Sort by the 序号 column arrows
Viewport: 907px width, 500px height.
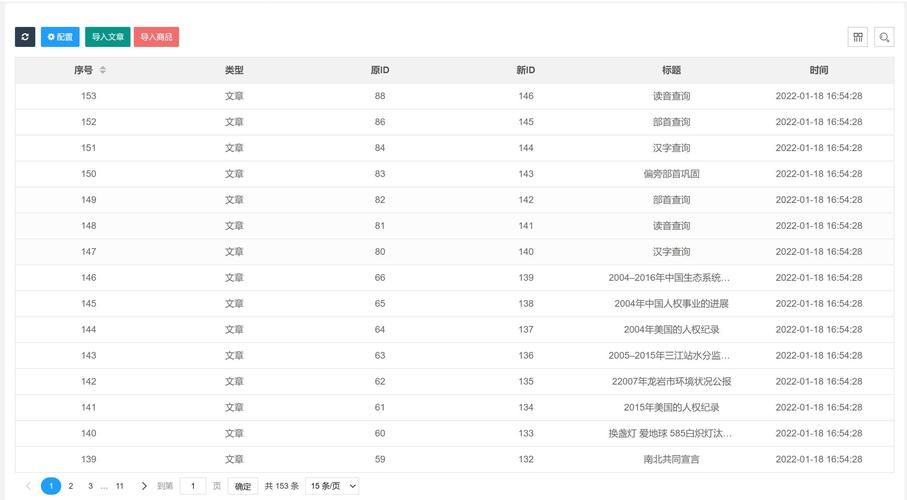102,70
